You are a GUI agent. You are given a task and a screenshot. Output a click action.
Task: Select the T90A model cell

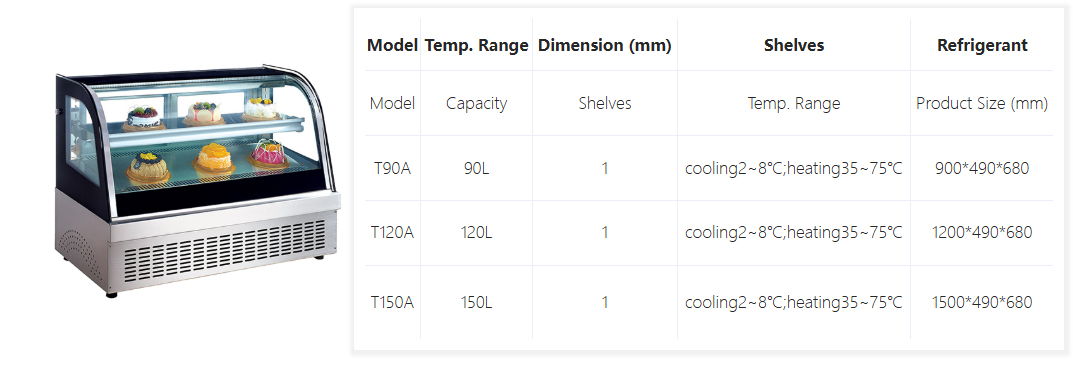point(392,168)
